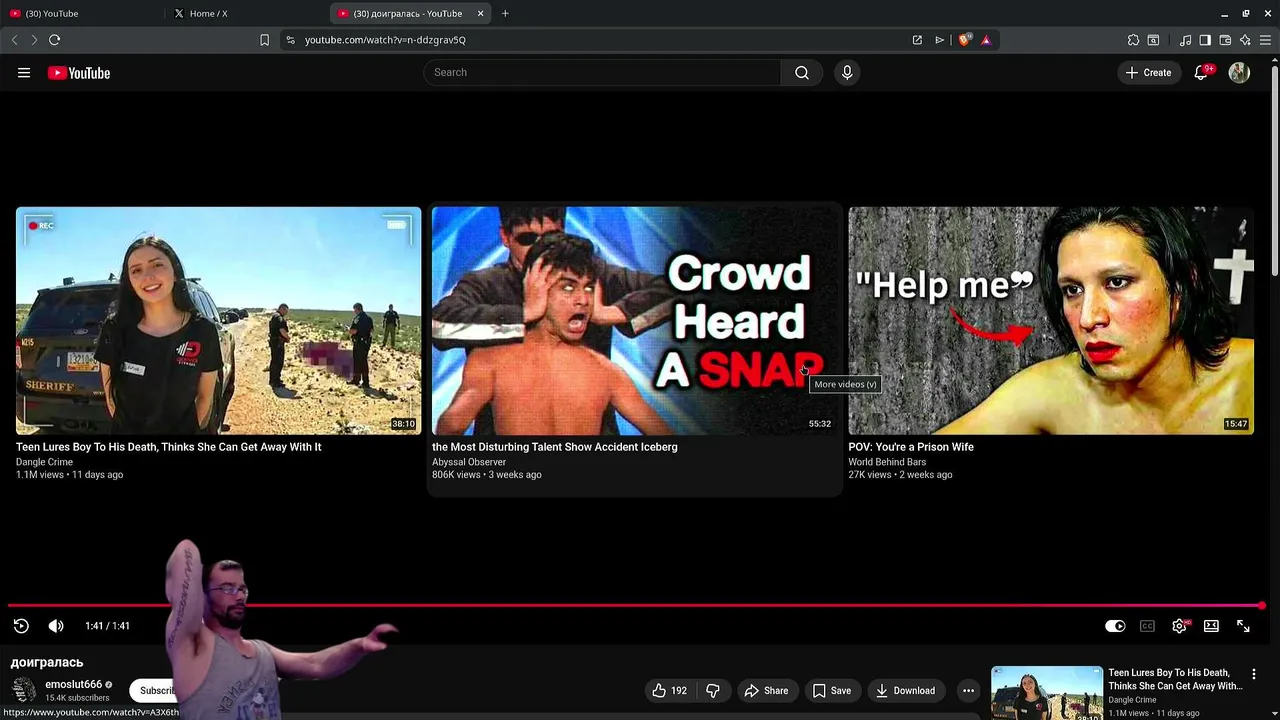Mute the video volume
Viewport: 1280px width, 720px height.
(56, 626)
